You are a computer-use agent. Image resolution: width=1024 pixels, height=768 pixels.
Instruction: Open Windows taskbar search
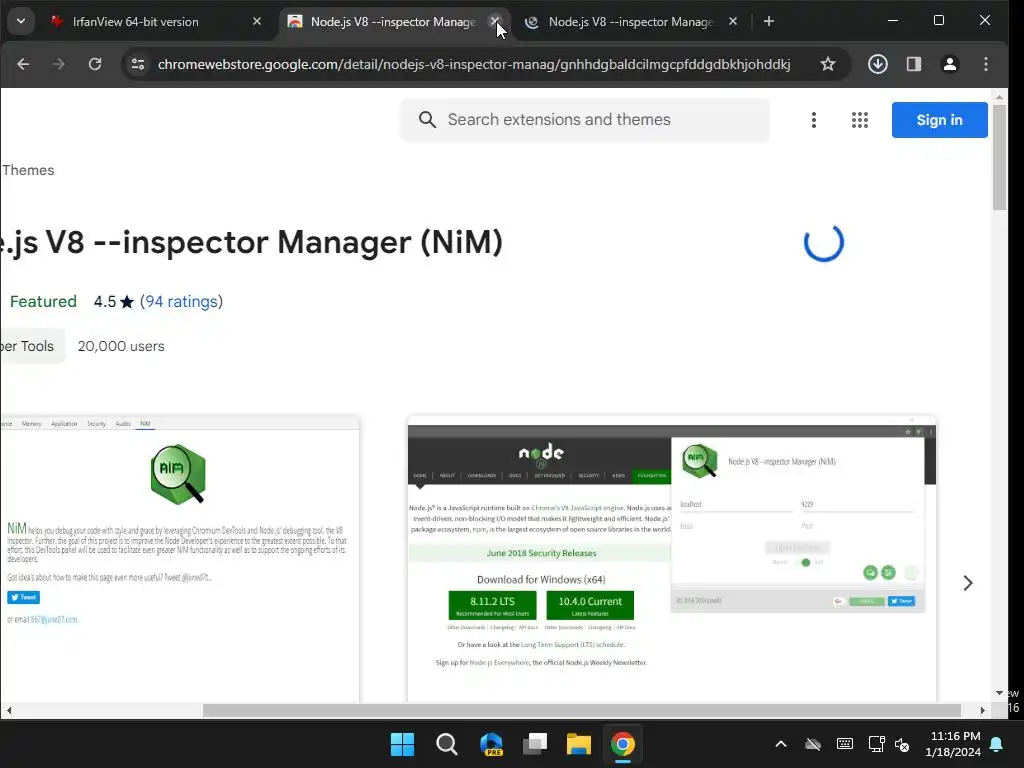447,744
